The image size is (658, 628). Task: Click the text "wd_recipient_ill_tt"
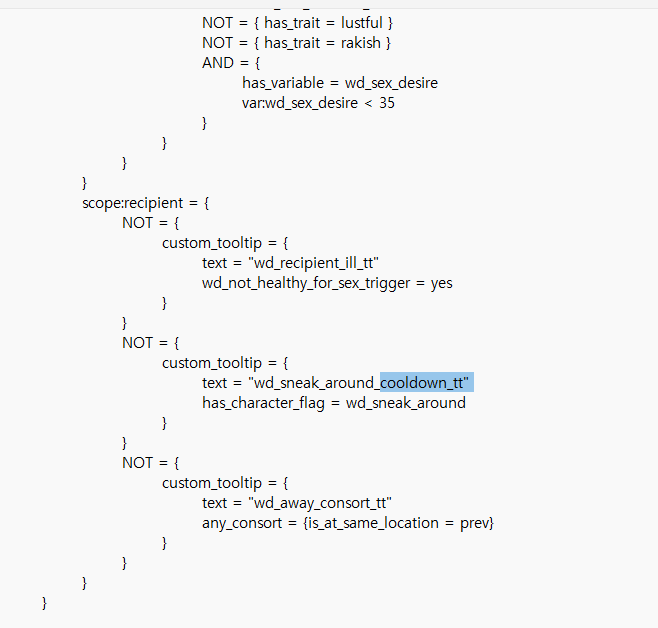coord(313,263)
